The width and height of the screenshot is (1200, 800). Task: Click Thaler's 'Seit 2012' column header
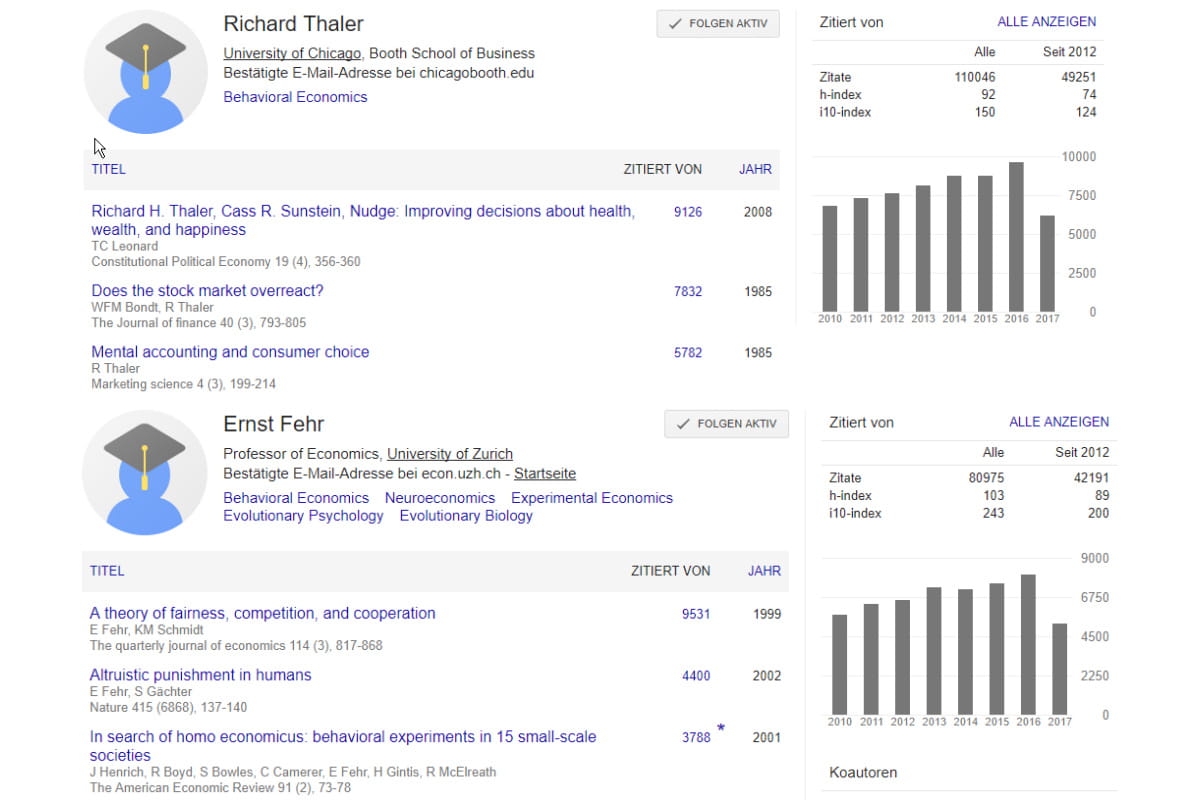coord(1069,52)
